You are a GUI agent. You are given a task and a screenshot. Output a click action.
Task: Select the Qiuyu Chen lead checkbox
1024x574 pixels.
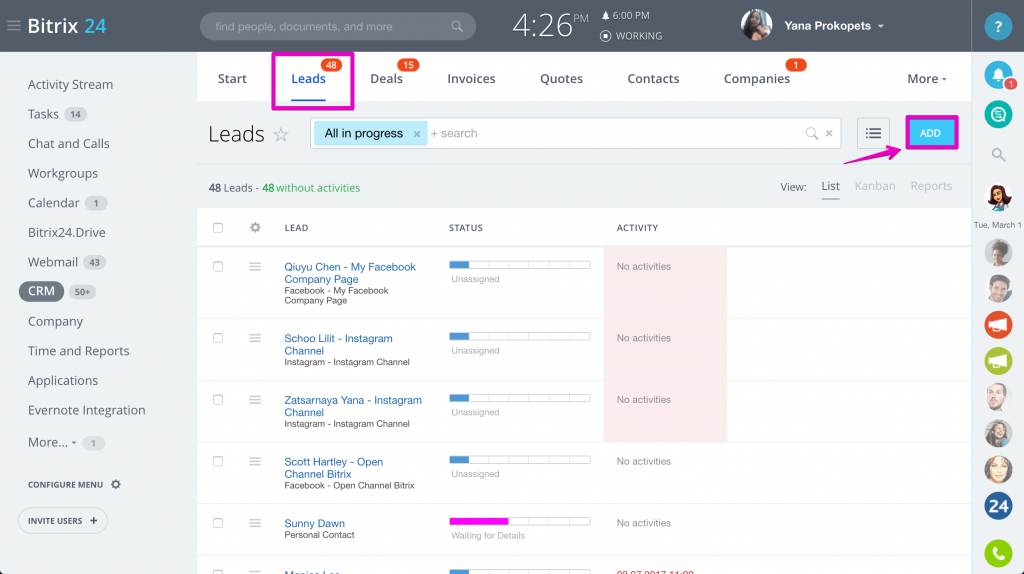[218, 266]
